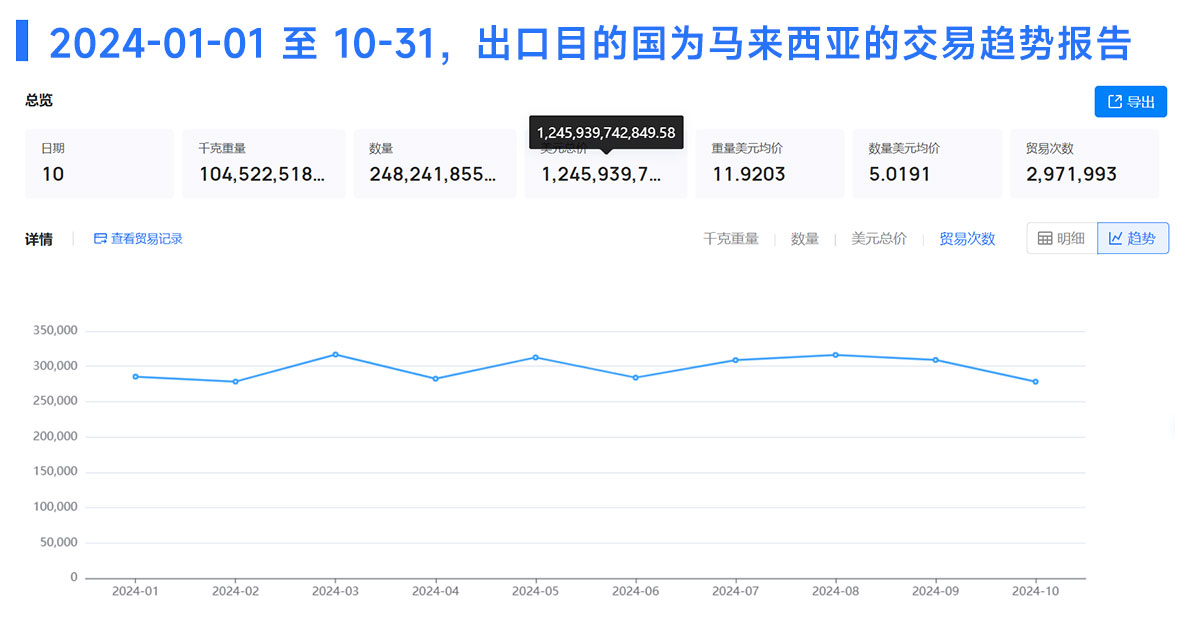
Task: Click the y-axis label 150,000
Action: (x=55, y=471)
